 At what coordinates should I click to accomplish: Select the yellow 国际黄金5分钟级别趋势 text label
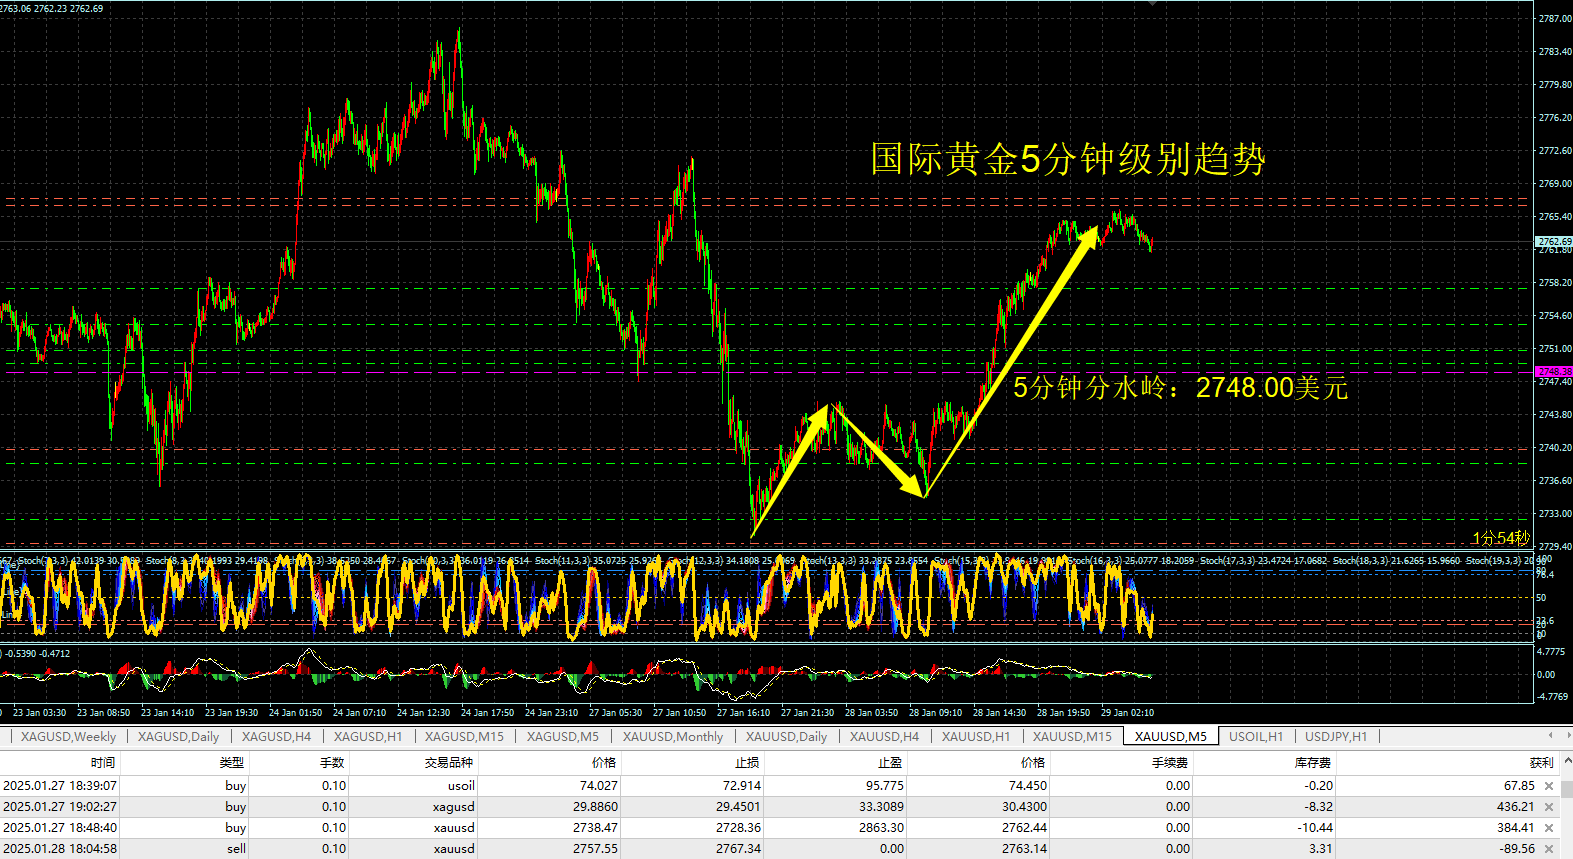(1067, 159)
